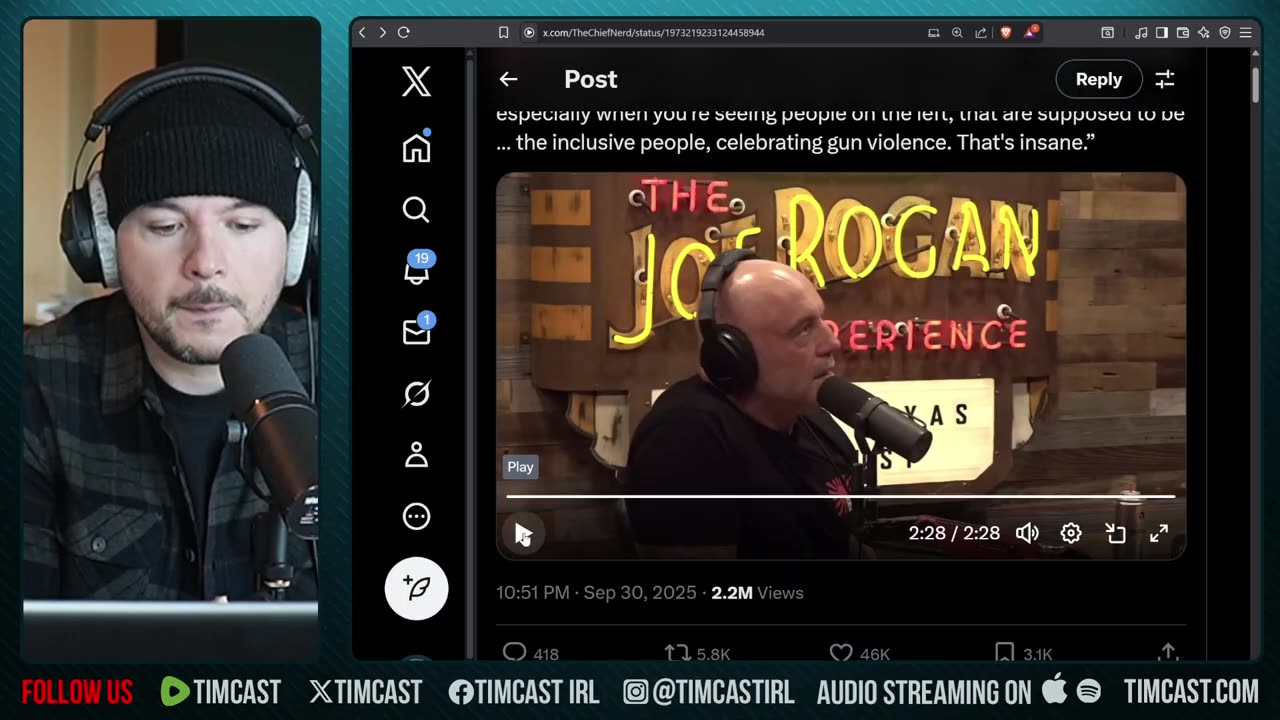Go back using the Post arrow
Screen dimensions: 1280x720
click(508, 79)
